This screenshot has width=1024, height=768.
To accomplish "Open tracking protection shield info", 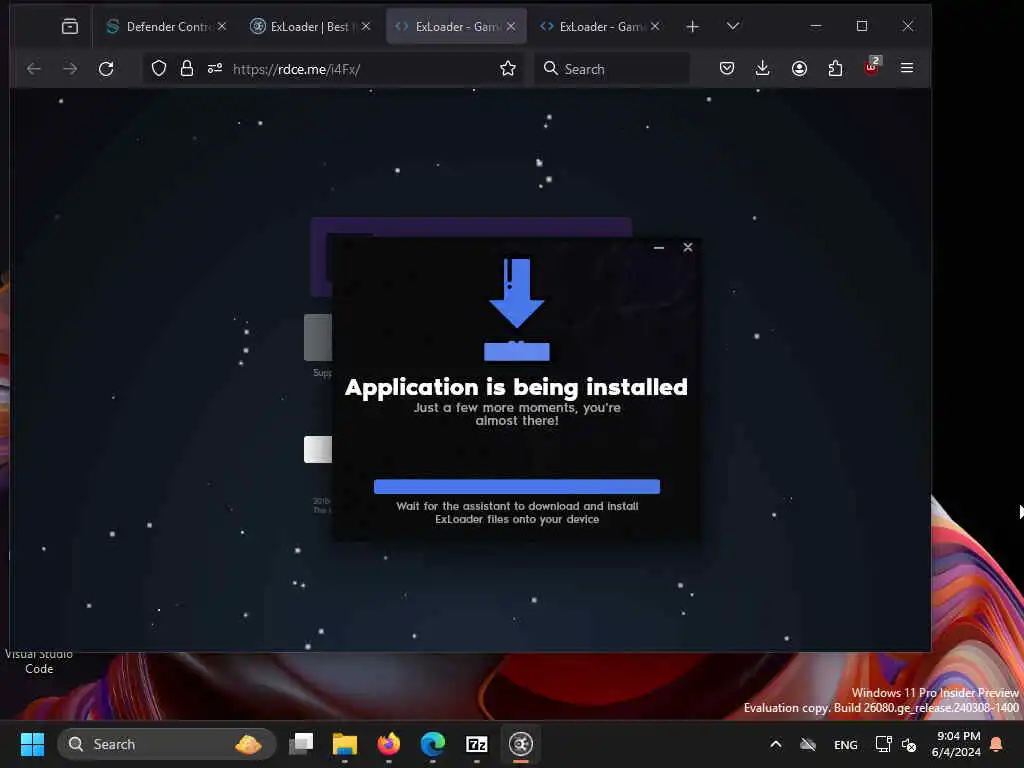I will tap(159, 69).
